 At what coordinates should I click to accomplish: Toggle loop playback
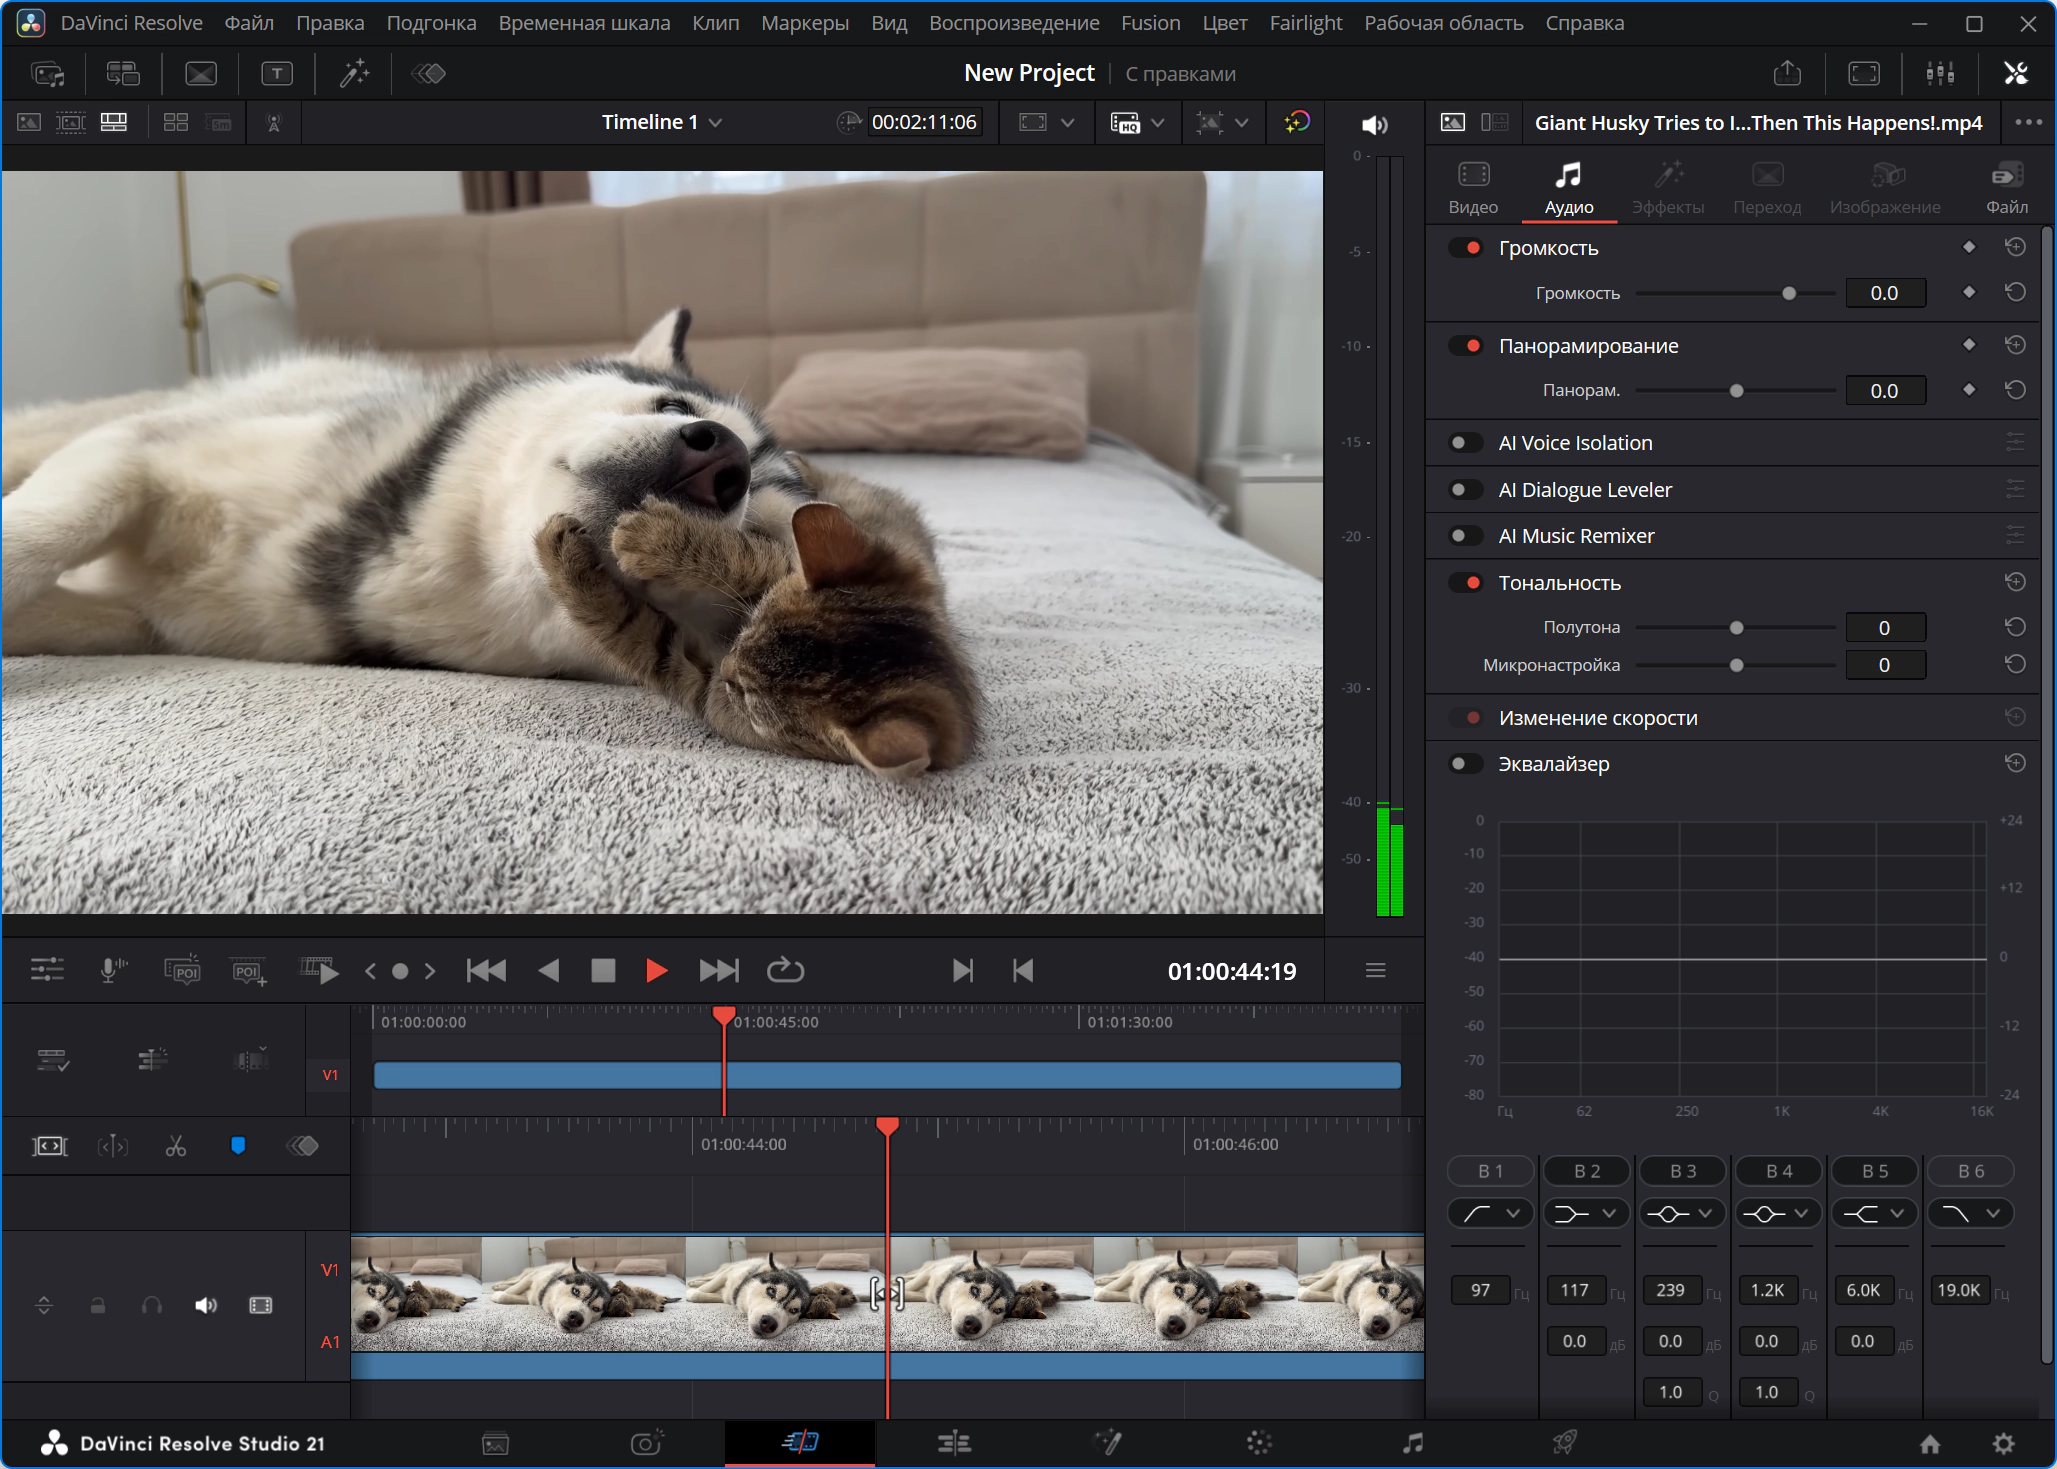coord(785,970)
